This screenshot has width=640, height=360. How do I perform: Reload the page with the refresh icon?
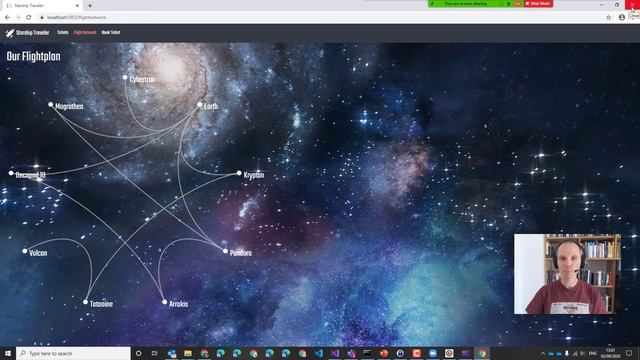tap(29, 18)
